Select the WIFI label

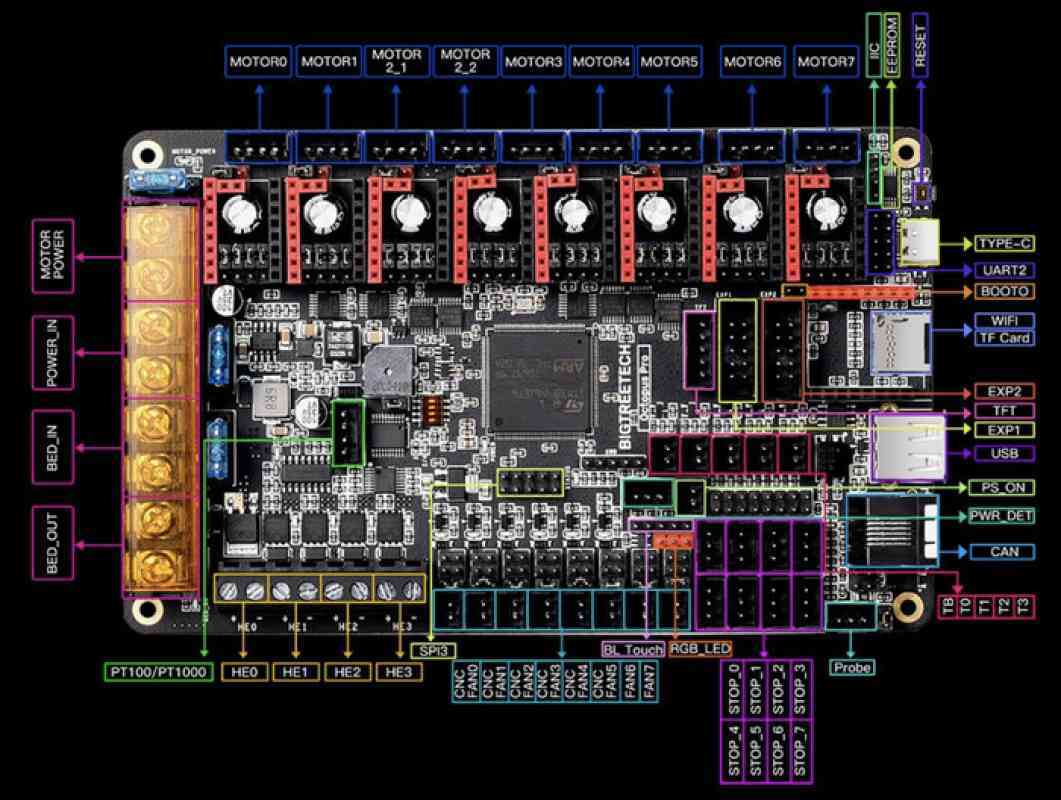[x=1005, y=320]
